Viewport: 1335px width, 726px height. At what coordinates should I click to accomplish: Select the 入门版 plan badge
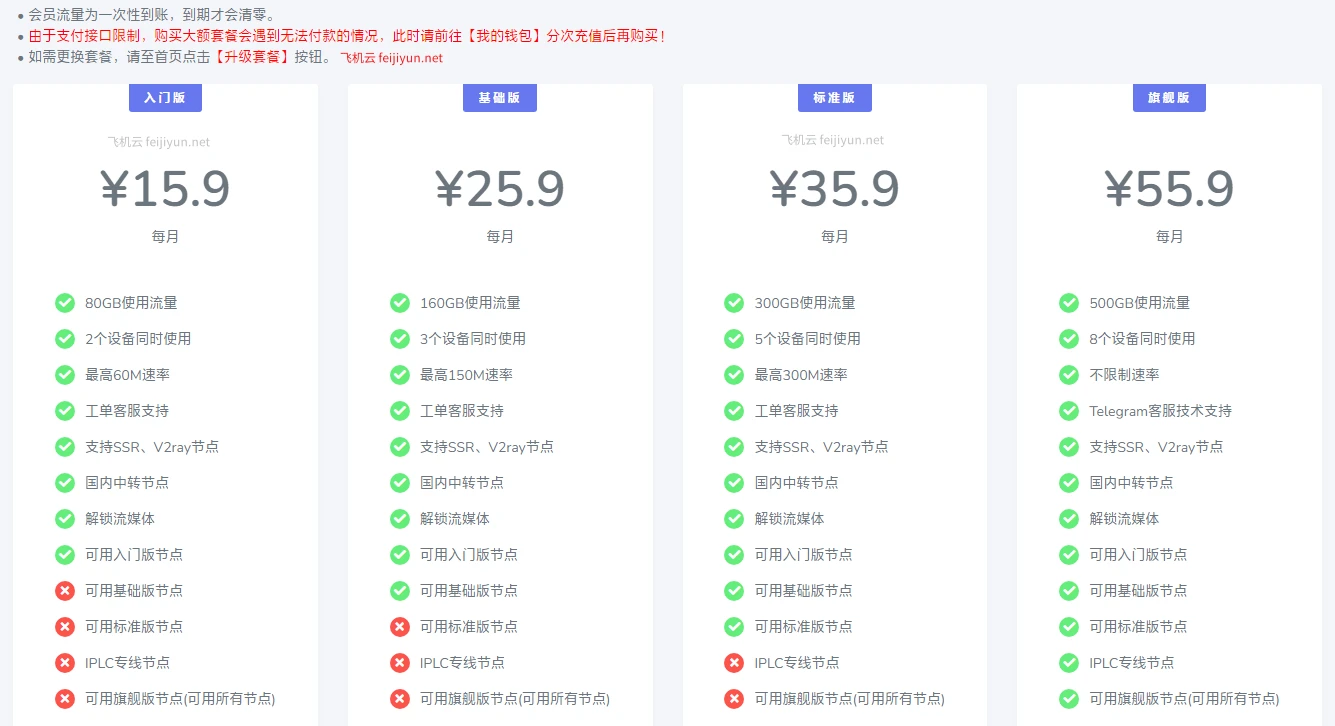point(164,97)
